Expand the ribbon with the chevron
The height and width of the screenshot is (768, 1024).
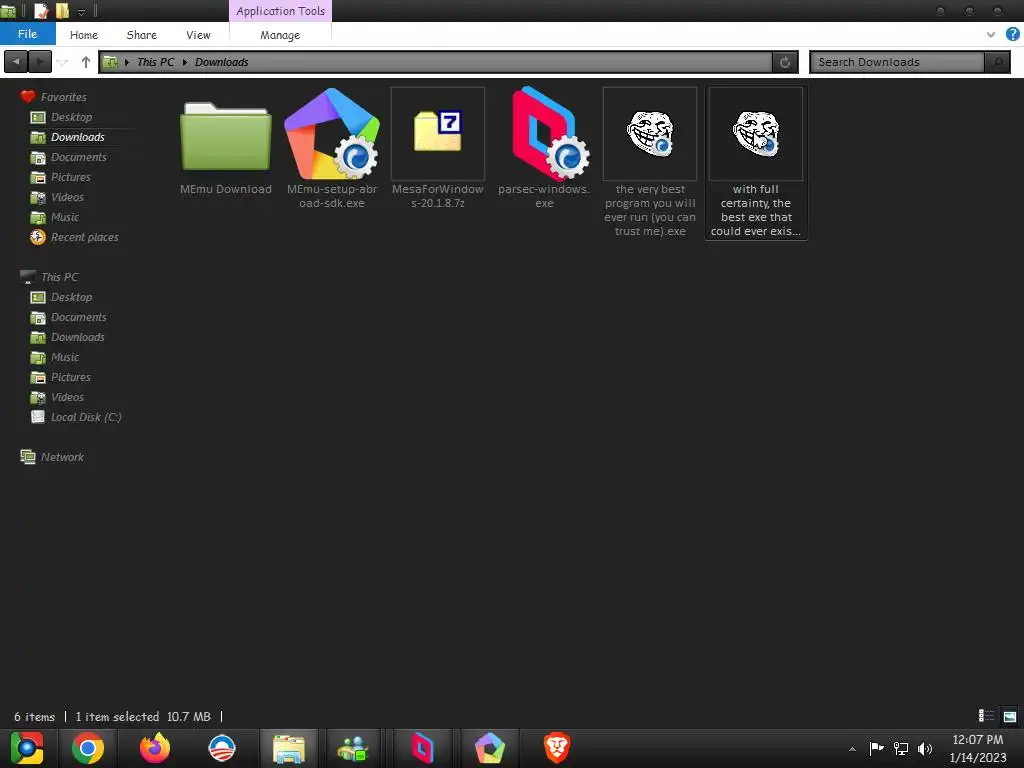click(991, 35)
